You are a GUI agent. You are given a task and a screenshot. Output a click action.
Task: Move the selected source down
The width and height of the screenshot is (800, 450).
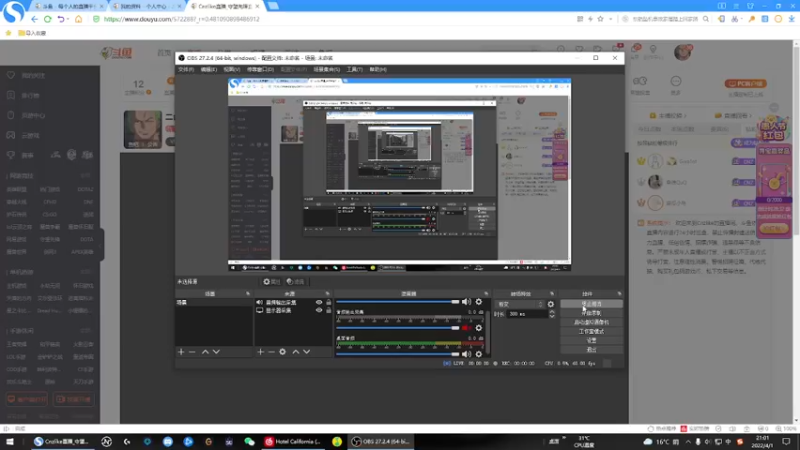point(307,352)
